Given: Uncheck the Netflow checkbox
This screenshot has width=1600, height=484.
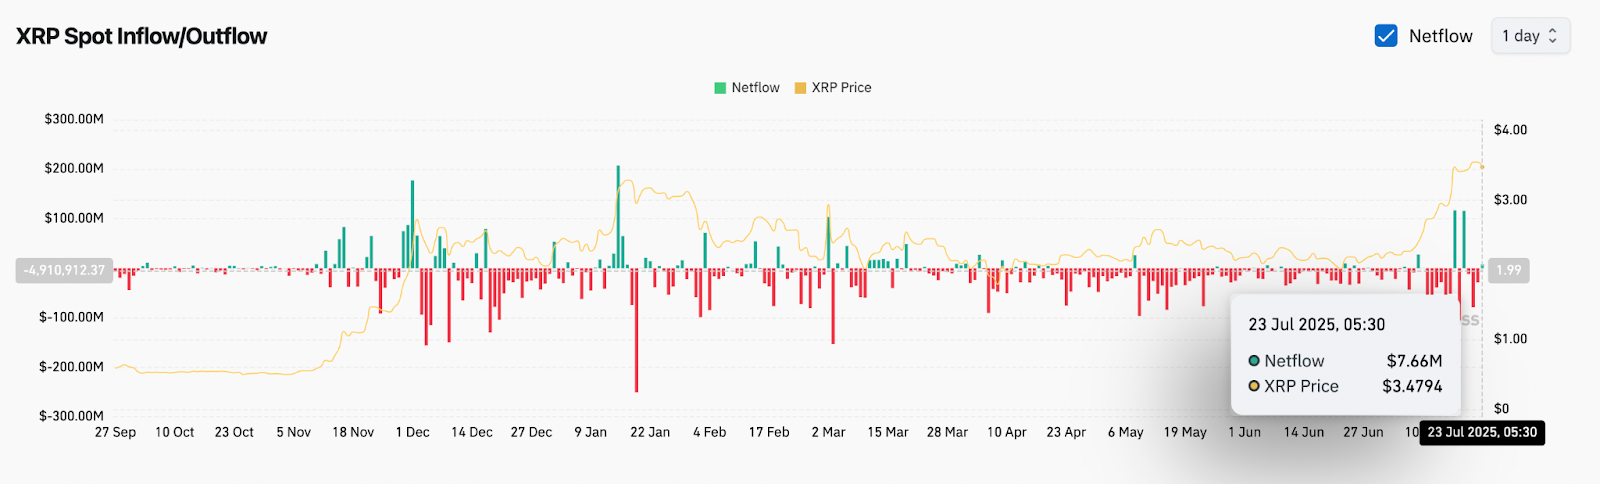Looking at the screenshot, I should (x=1386, y=36).
